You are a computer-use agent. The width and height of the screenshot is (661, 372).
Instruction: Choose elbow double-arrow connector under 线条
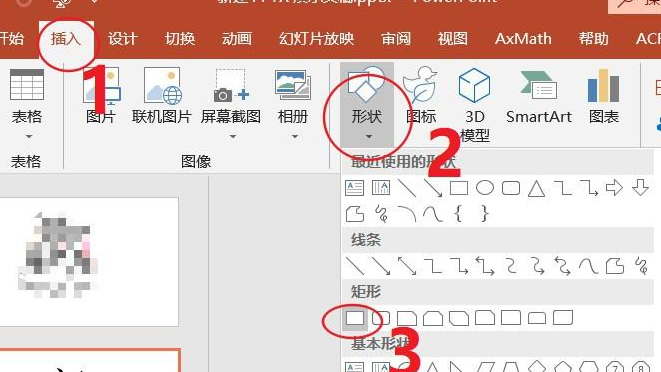tap(485, 266)
